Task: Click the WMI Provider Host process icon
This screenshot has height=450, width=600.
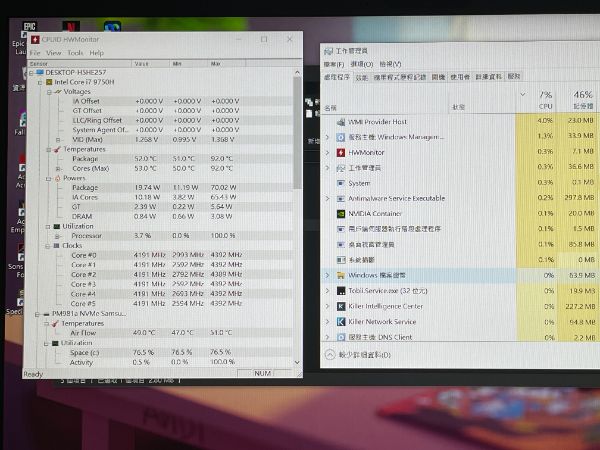Action: click(341, 122)
